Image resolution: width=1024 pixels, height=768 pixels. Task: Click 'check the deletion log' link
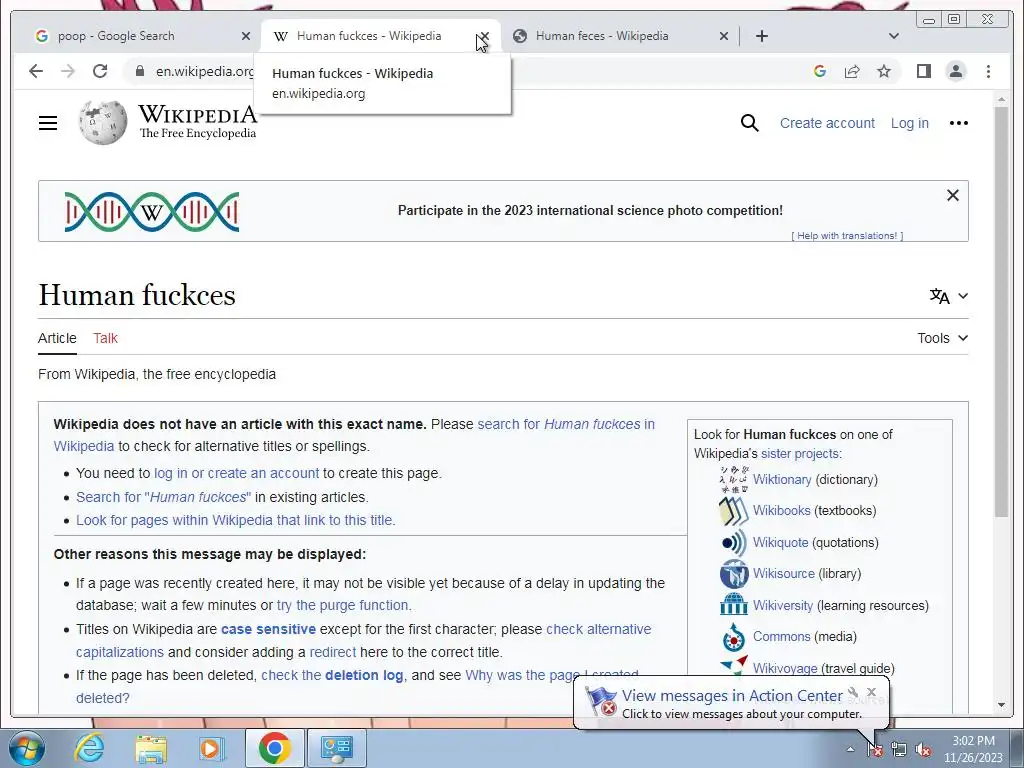click(332, 675)
